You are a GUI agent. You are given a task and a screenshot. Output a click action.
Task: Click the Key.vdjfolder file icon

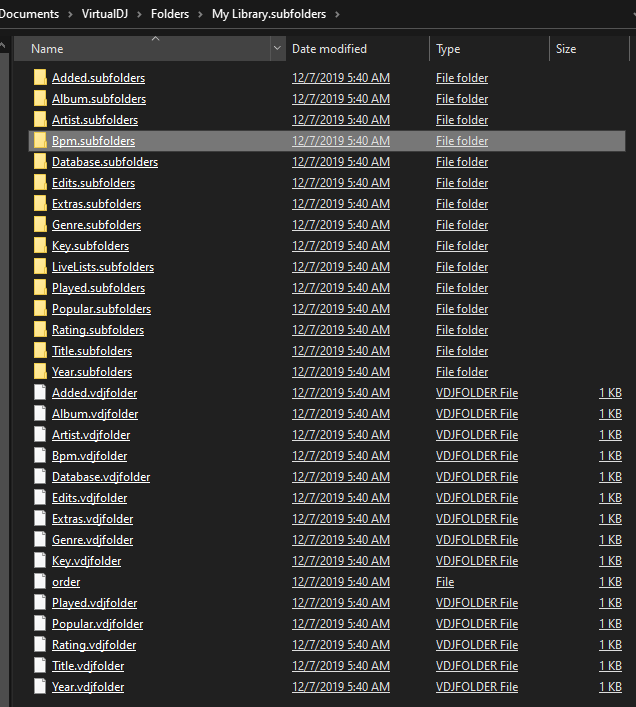(x=40, y=560)
